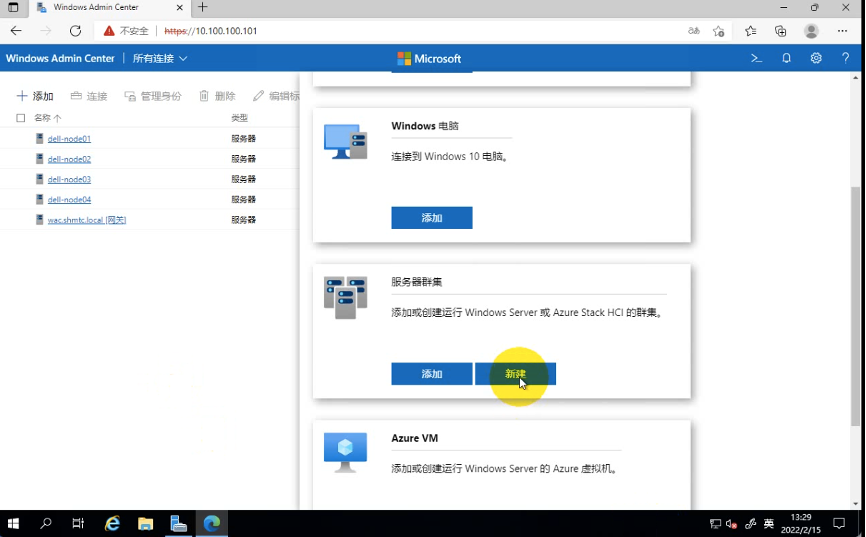The height and width of the screenshot is (537, 866).
Task: Launch Internet Explorer from taskbar
Action: pos(113,523)
